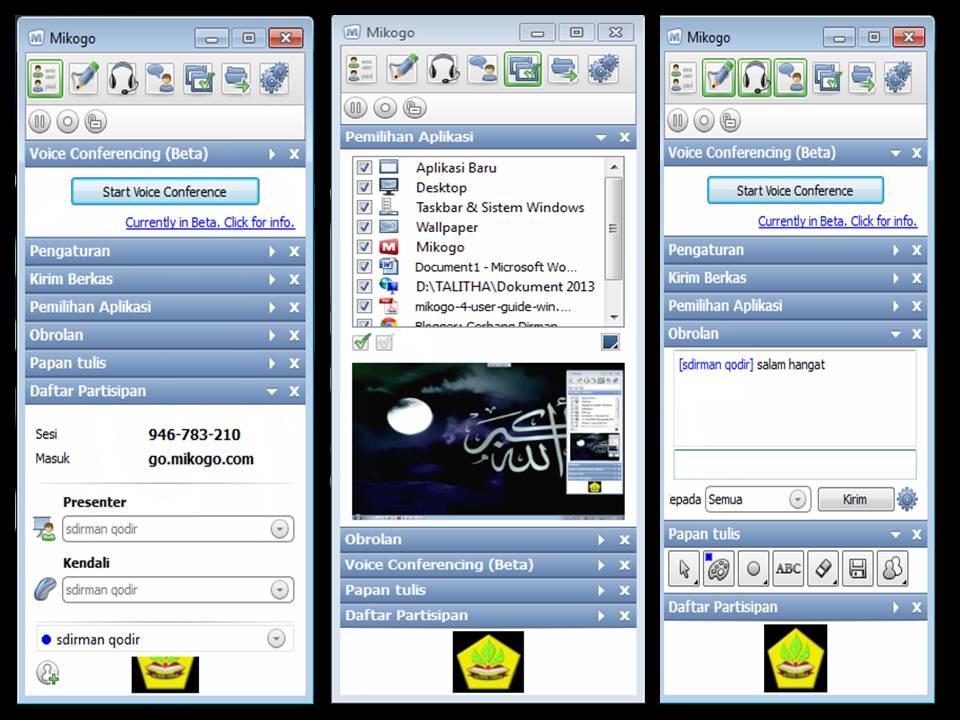960x720 pixels.
Task: Click application selection icon in left Mikogo window
Action: coord(199,78)
